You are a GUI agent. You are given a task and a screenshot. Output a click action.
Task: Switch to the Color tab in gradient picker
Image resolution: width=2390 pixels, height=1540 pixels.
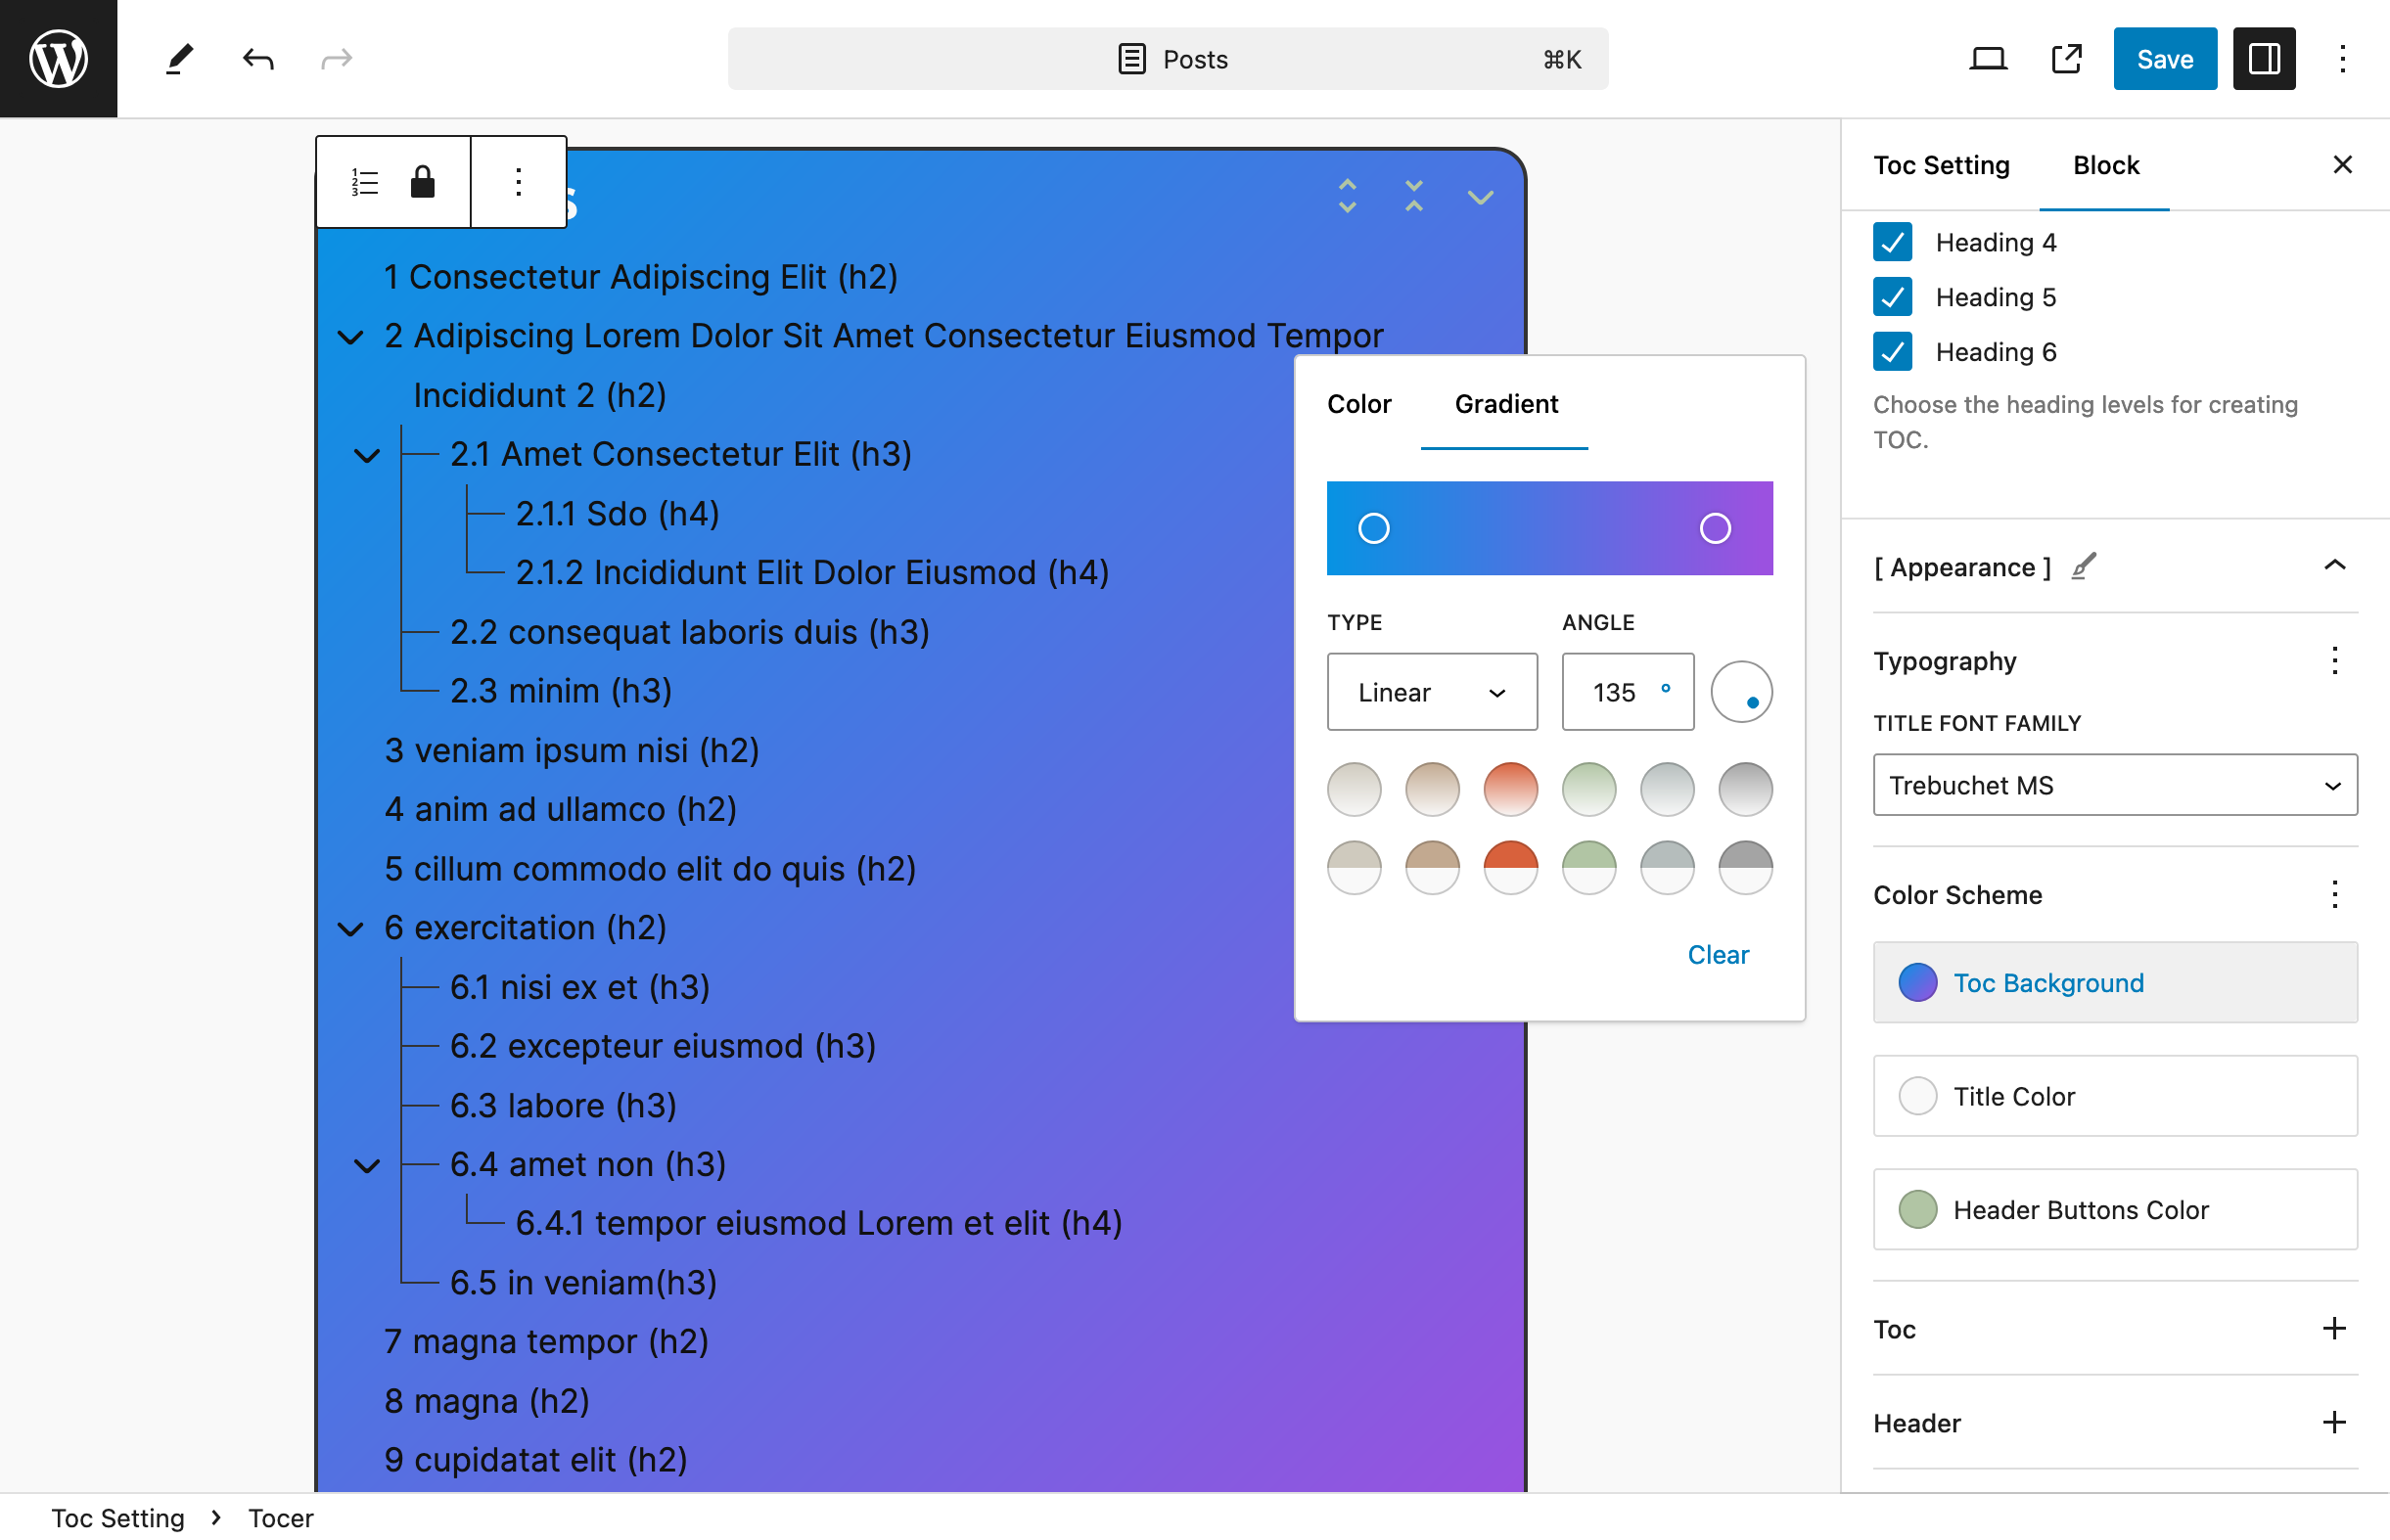point(1359,404)
